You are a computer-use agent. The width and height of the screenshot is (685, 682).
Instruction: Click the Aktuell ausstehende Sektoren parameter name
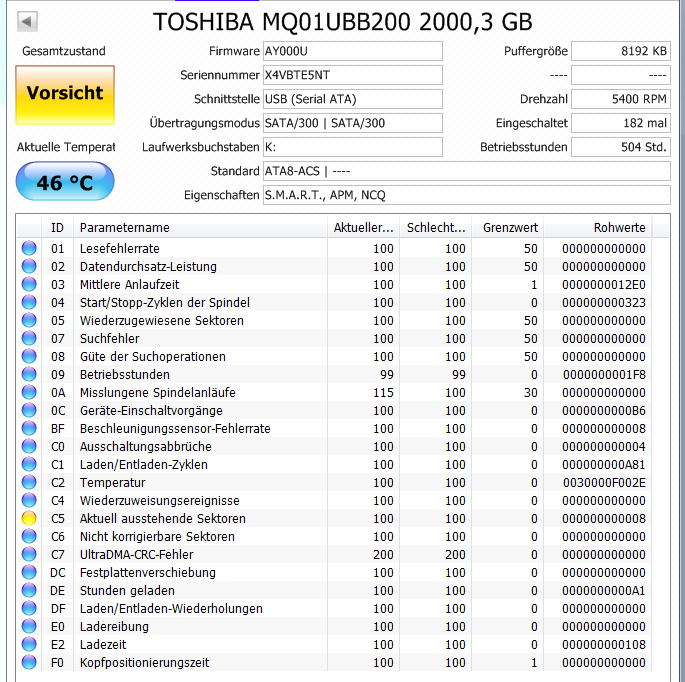pyautogui.click(x=163, y=518)
